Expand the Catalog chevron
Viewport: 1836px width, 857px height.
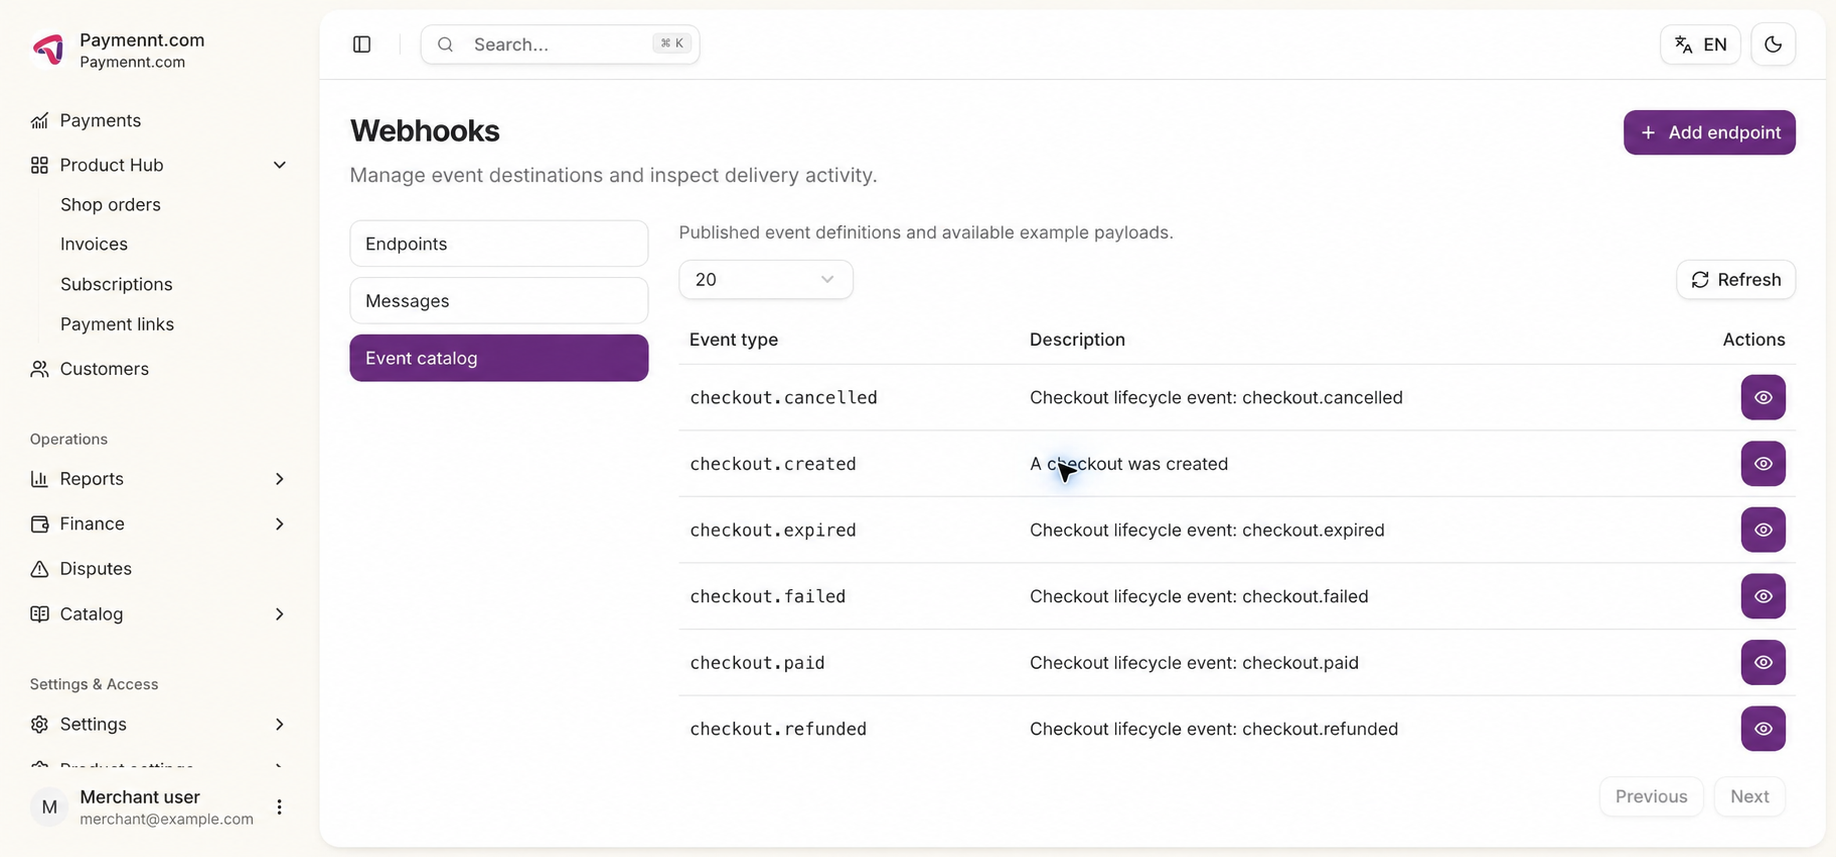(x=280, y=614)
